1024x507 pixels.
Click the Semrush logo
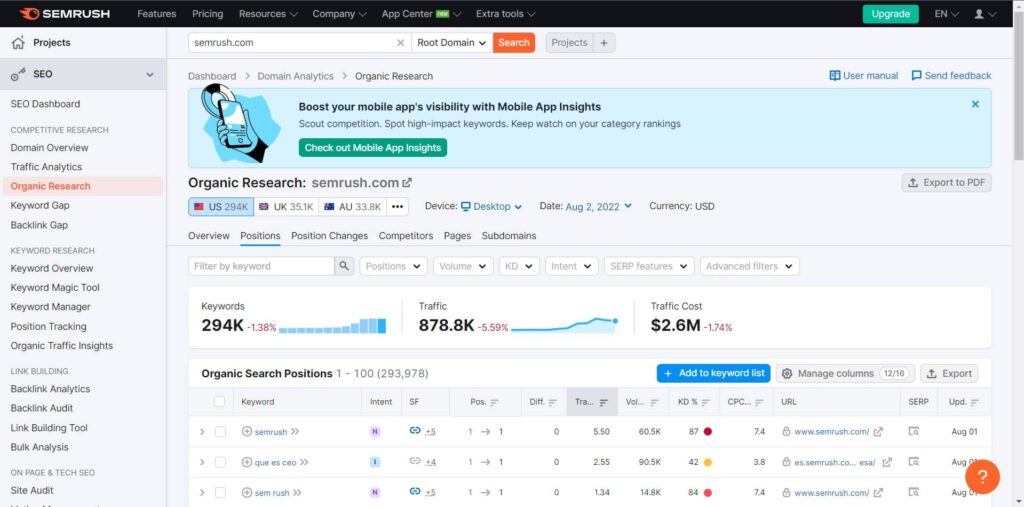pyautogui.click(x=65, y=14)
